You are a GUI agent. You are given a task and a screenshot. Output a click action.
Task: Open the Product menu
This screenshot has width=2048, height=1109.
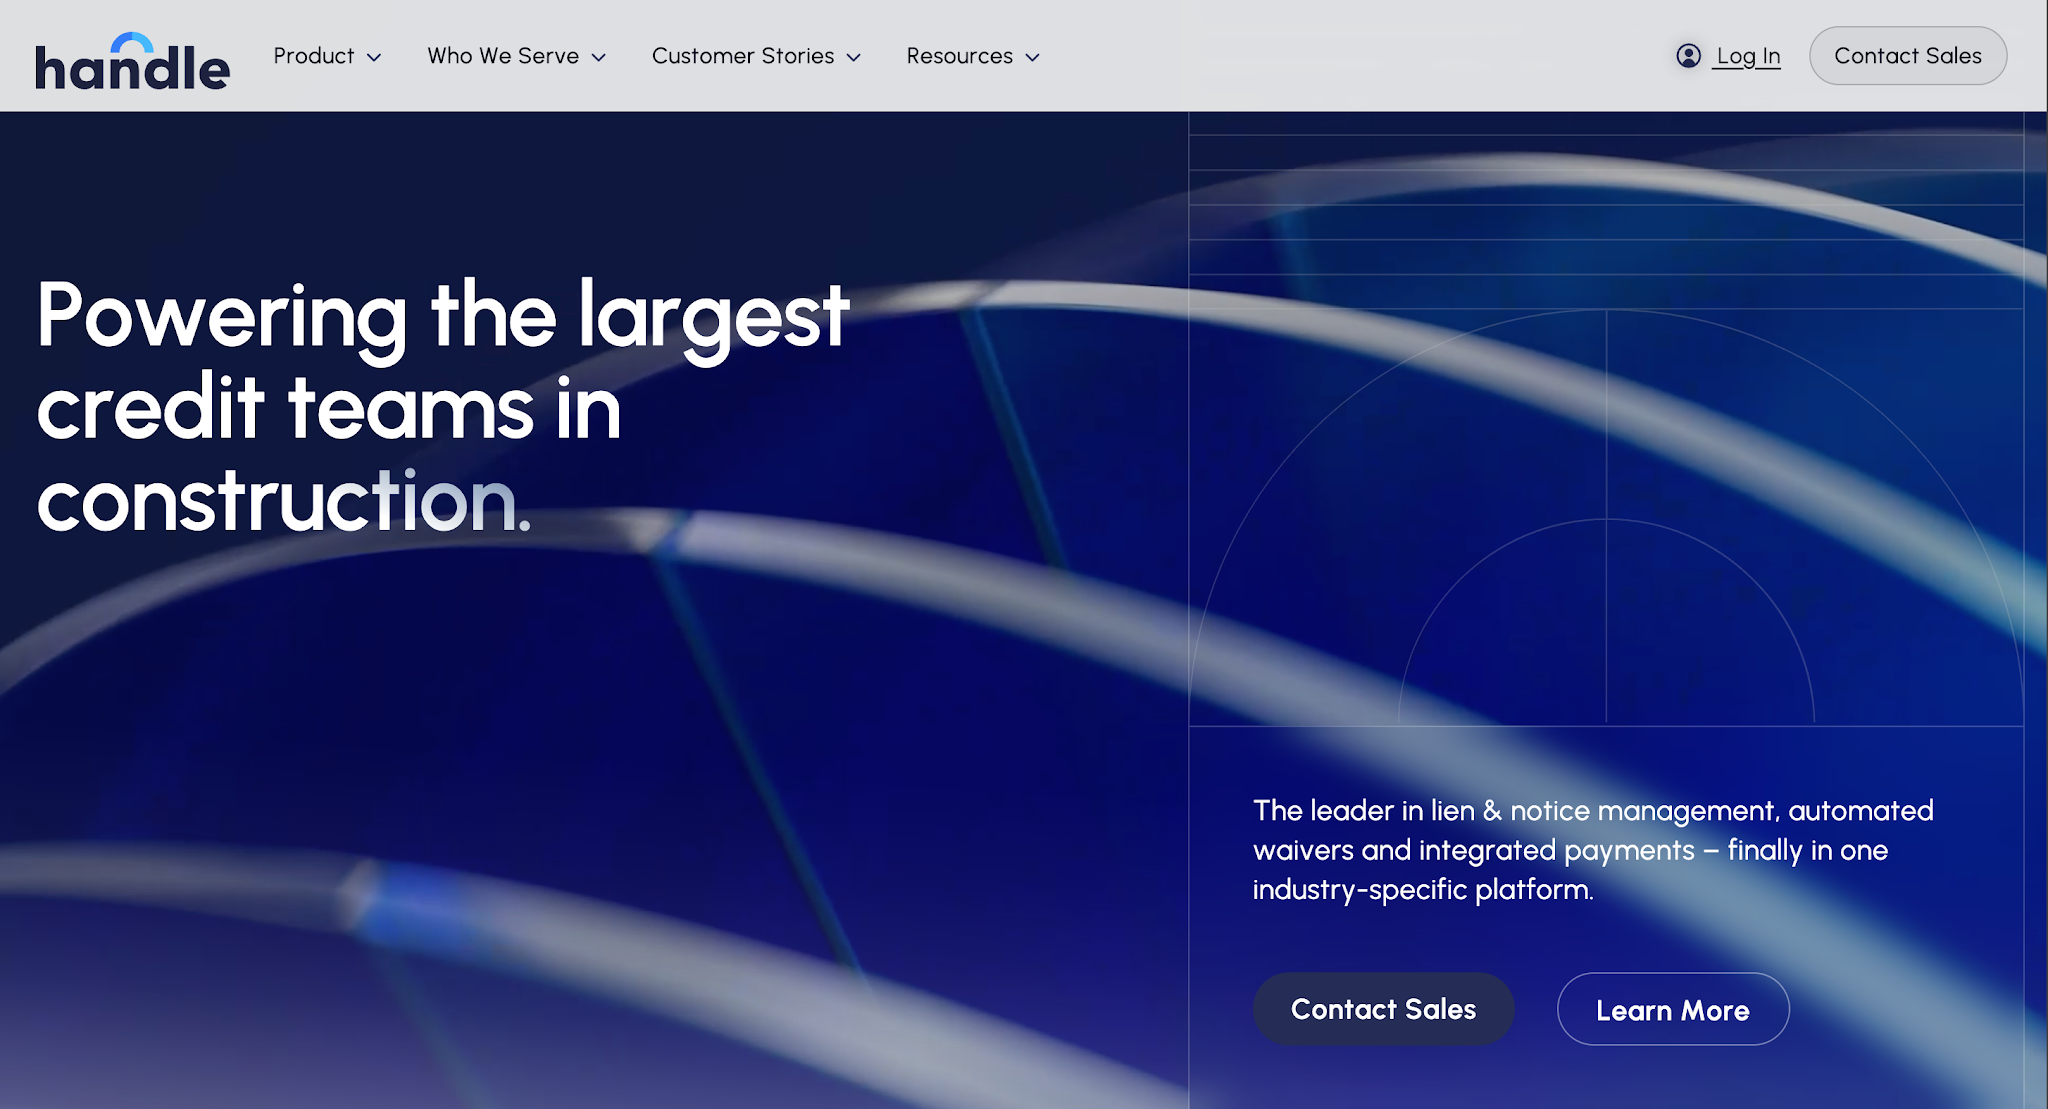[x=327, y=56]
